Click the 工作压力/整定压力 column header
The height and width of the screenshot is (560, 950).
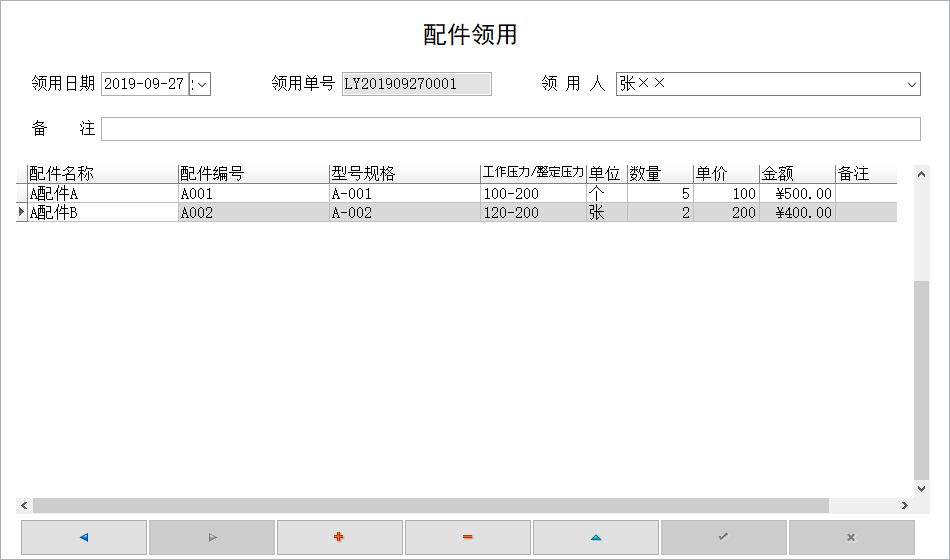click(x=533, y=174)
